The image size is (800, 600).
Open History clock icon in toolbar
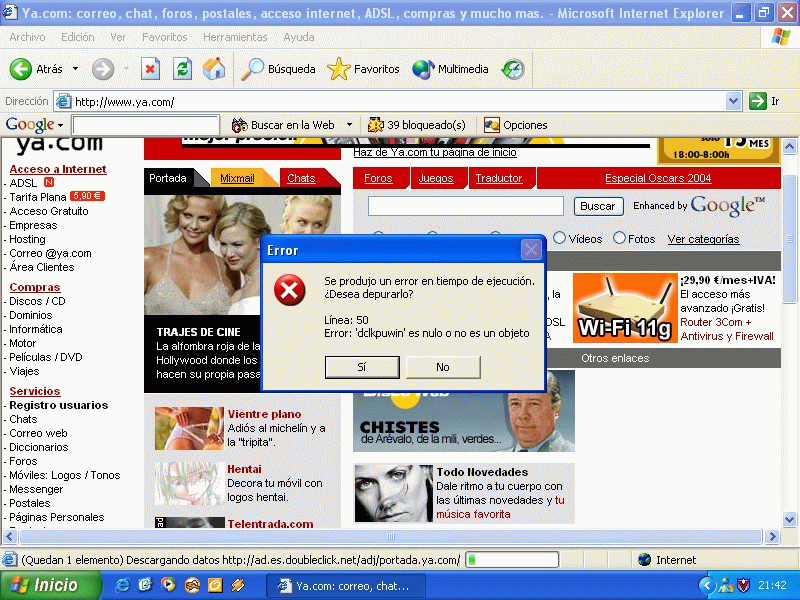pos(513,69)
